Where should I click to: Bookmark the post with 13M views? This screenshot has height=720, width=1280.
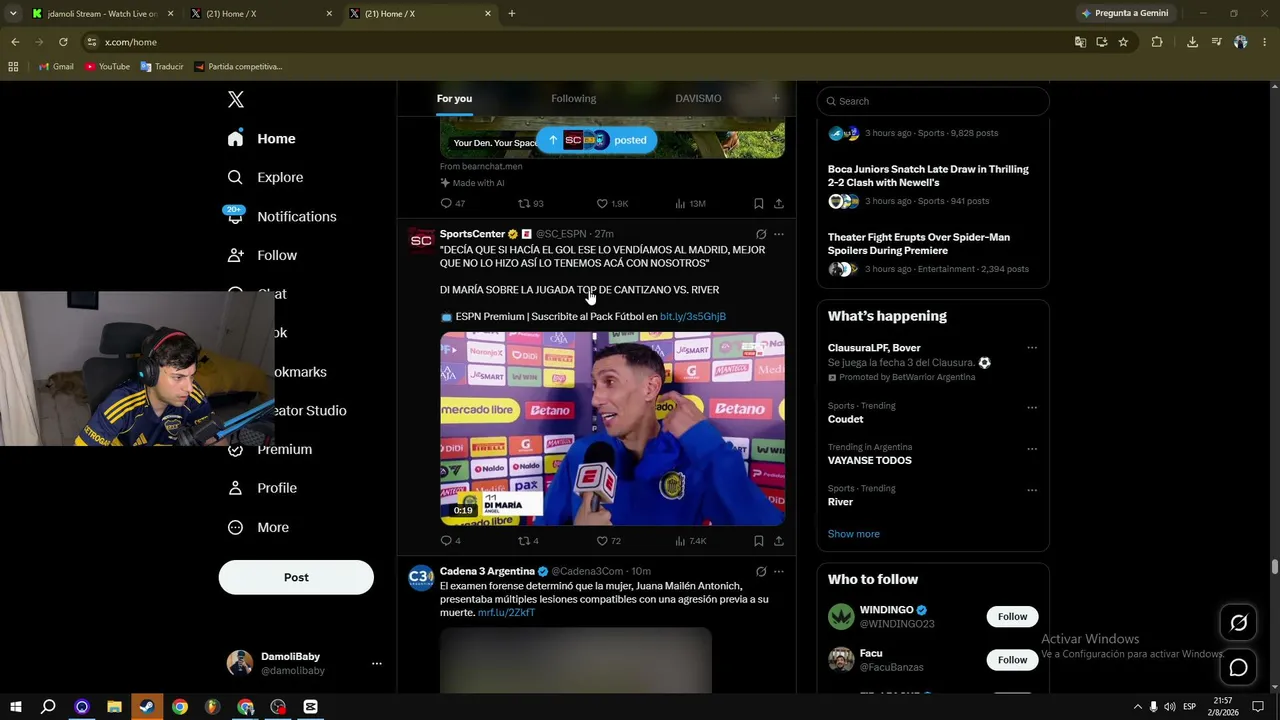tap(759, 203)
